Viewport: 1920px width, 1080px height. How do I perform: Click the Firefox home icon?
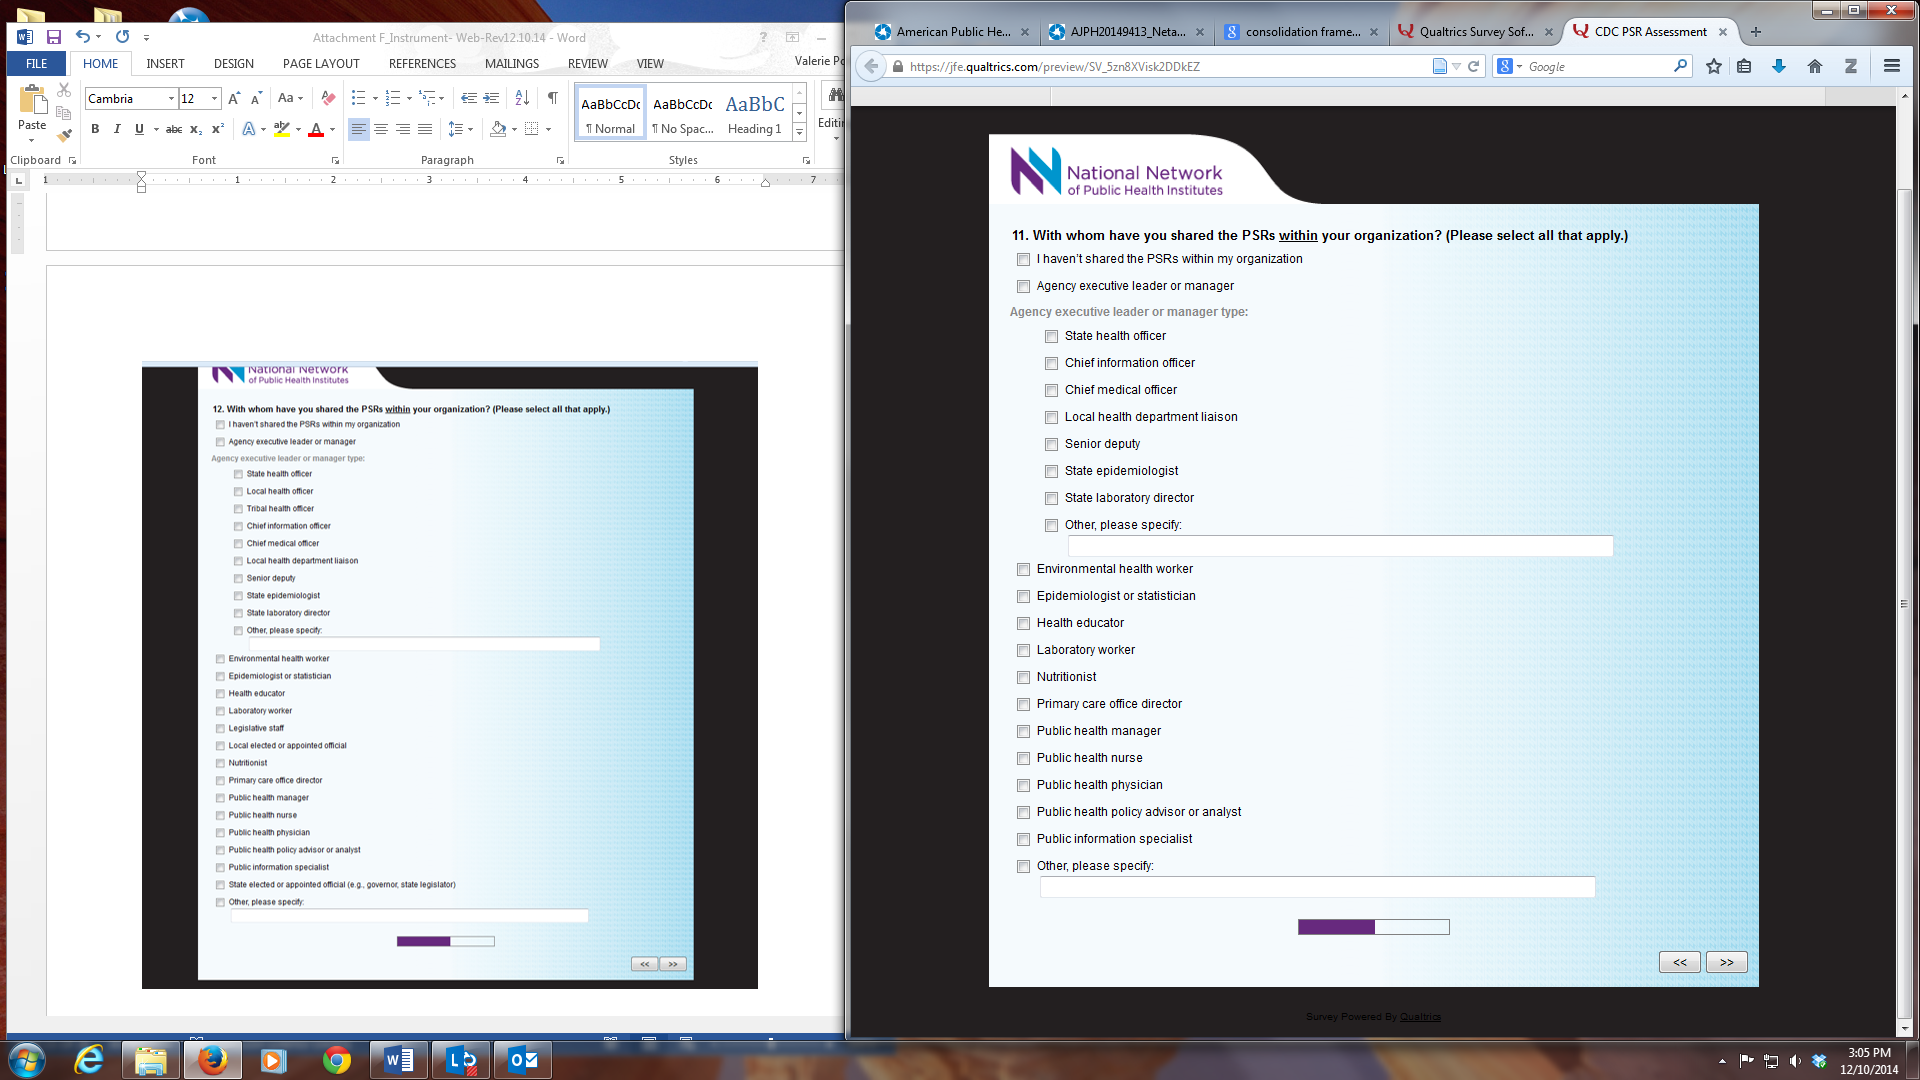click(x=1814, y=66)
